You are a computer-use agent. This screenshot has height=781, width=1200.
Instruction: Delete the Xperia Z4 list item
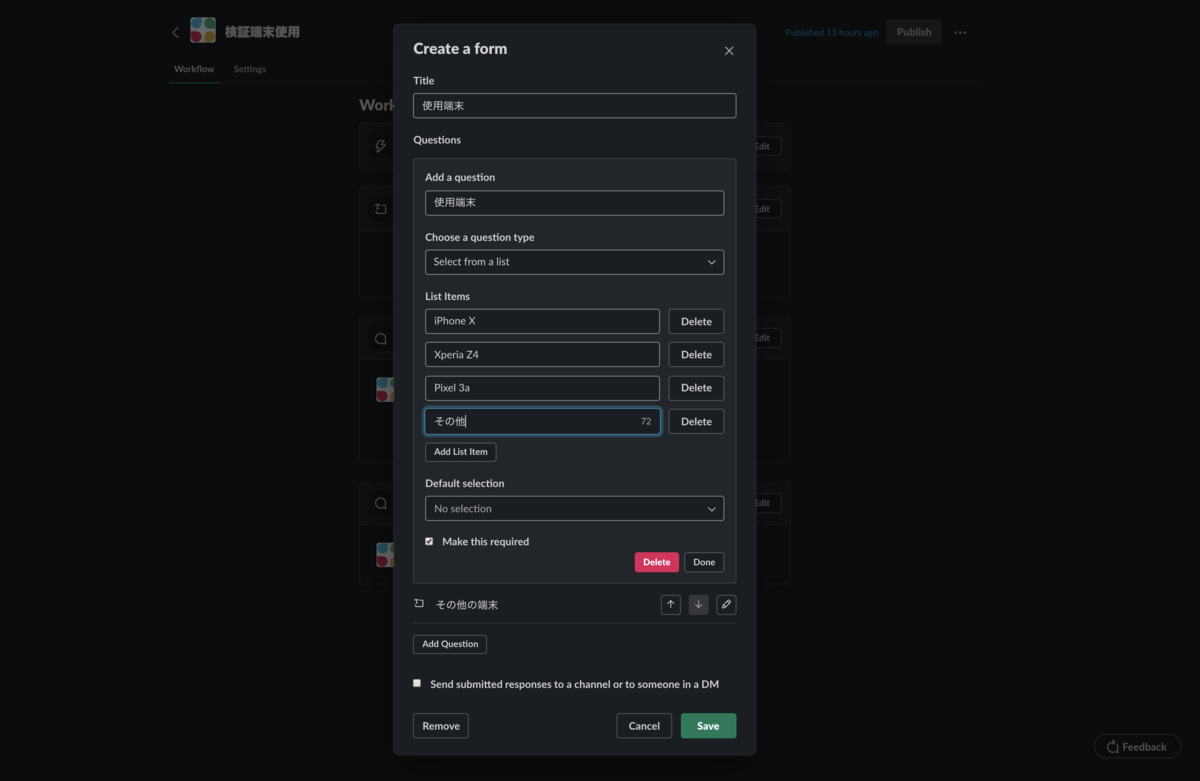(696, 354)
